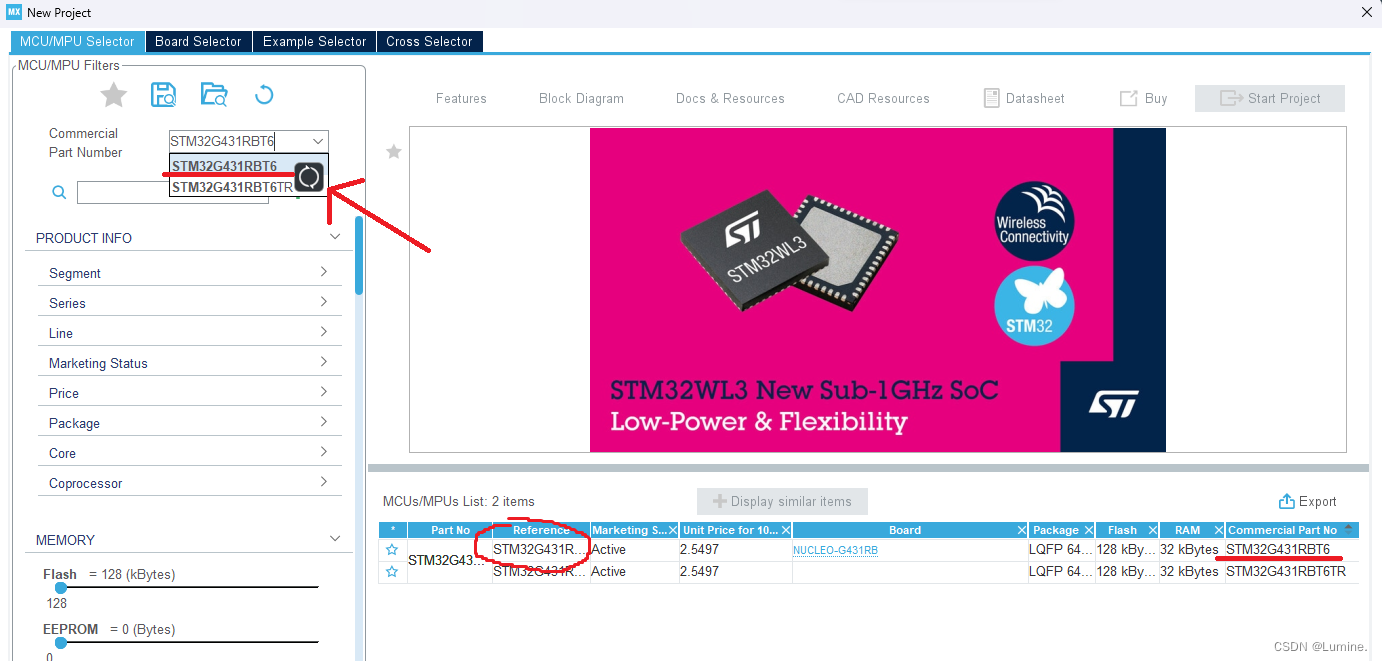
Task: Open the Block Diagram tab
Action: pyautogui.click(x=581, y=98)
